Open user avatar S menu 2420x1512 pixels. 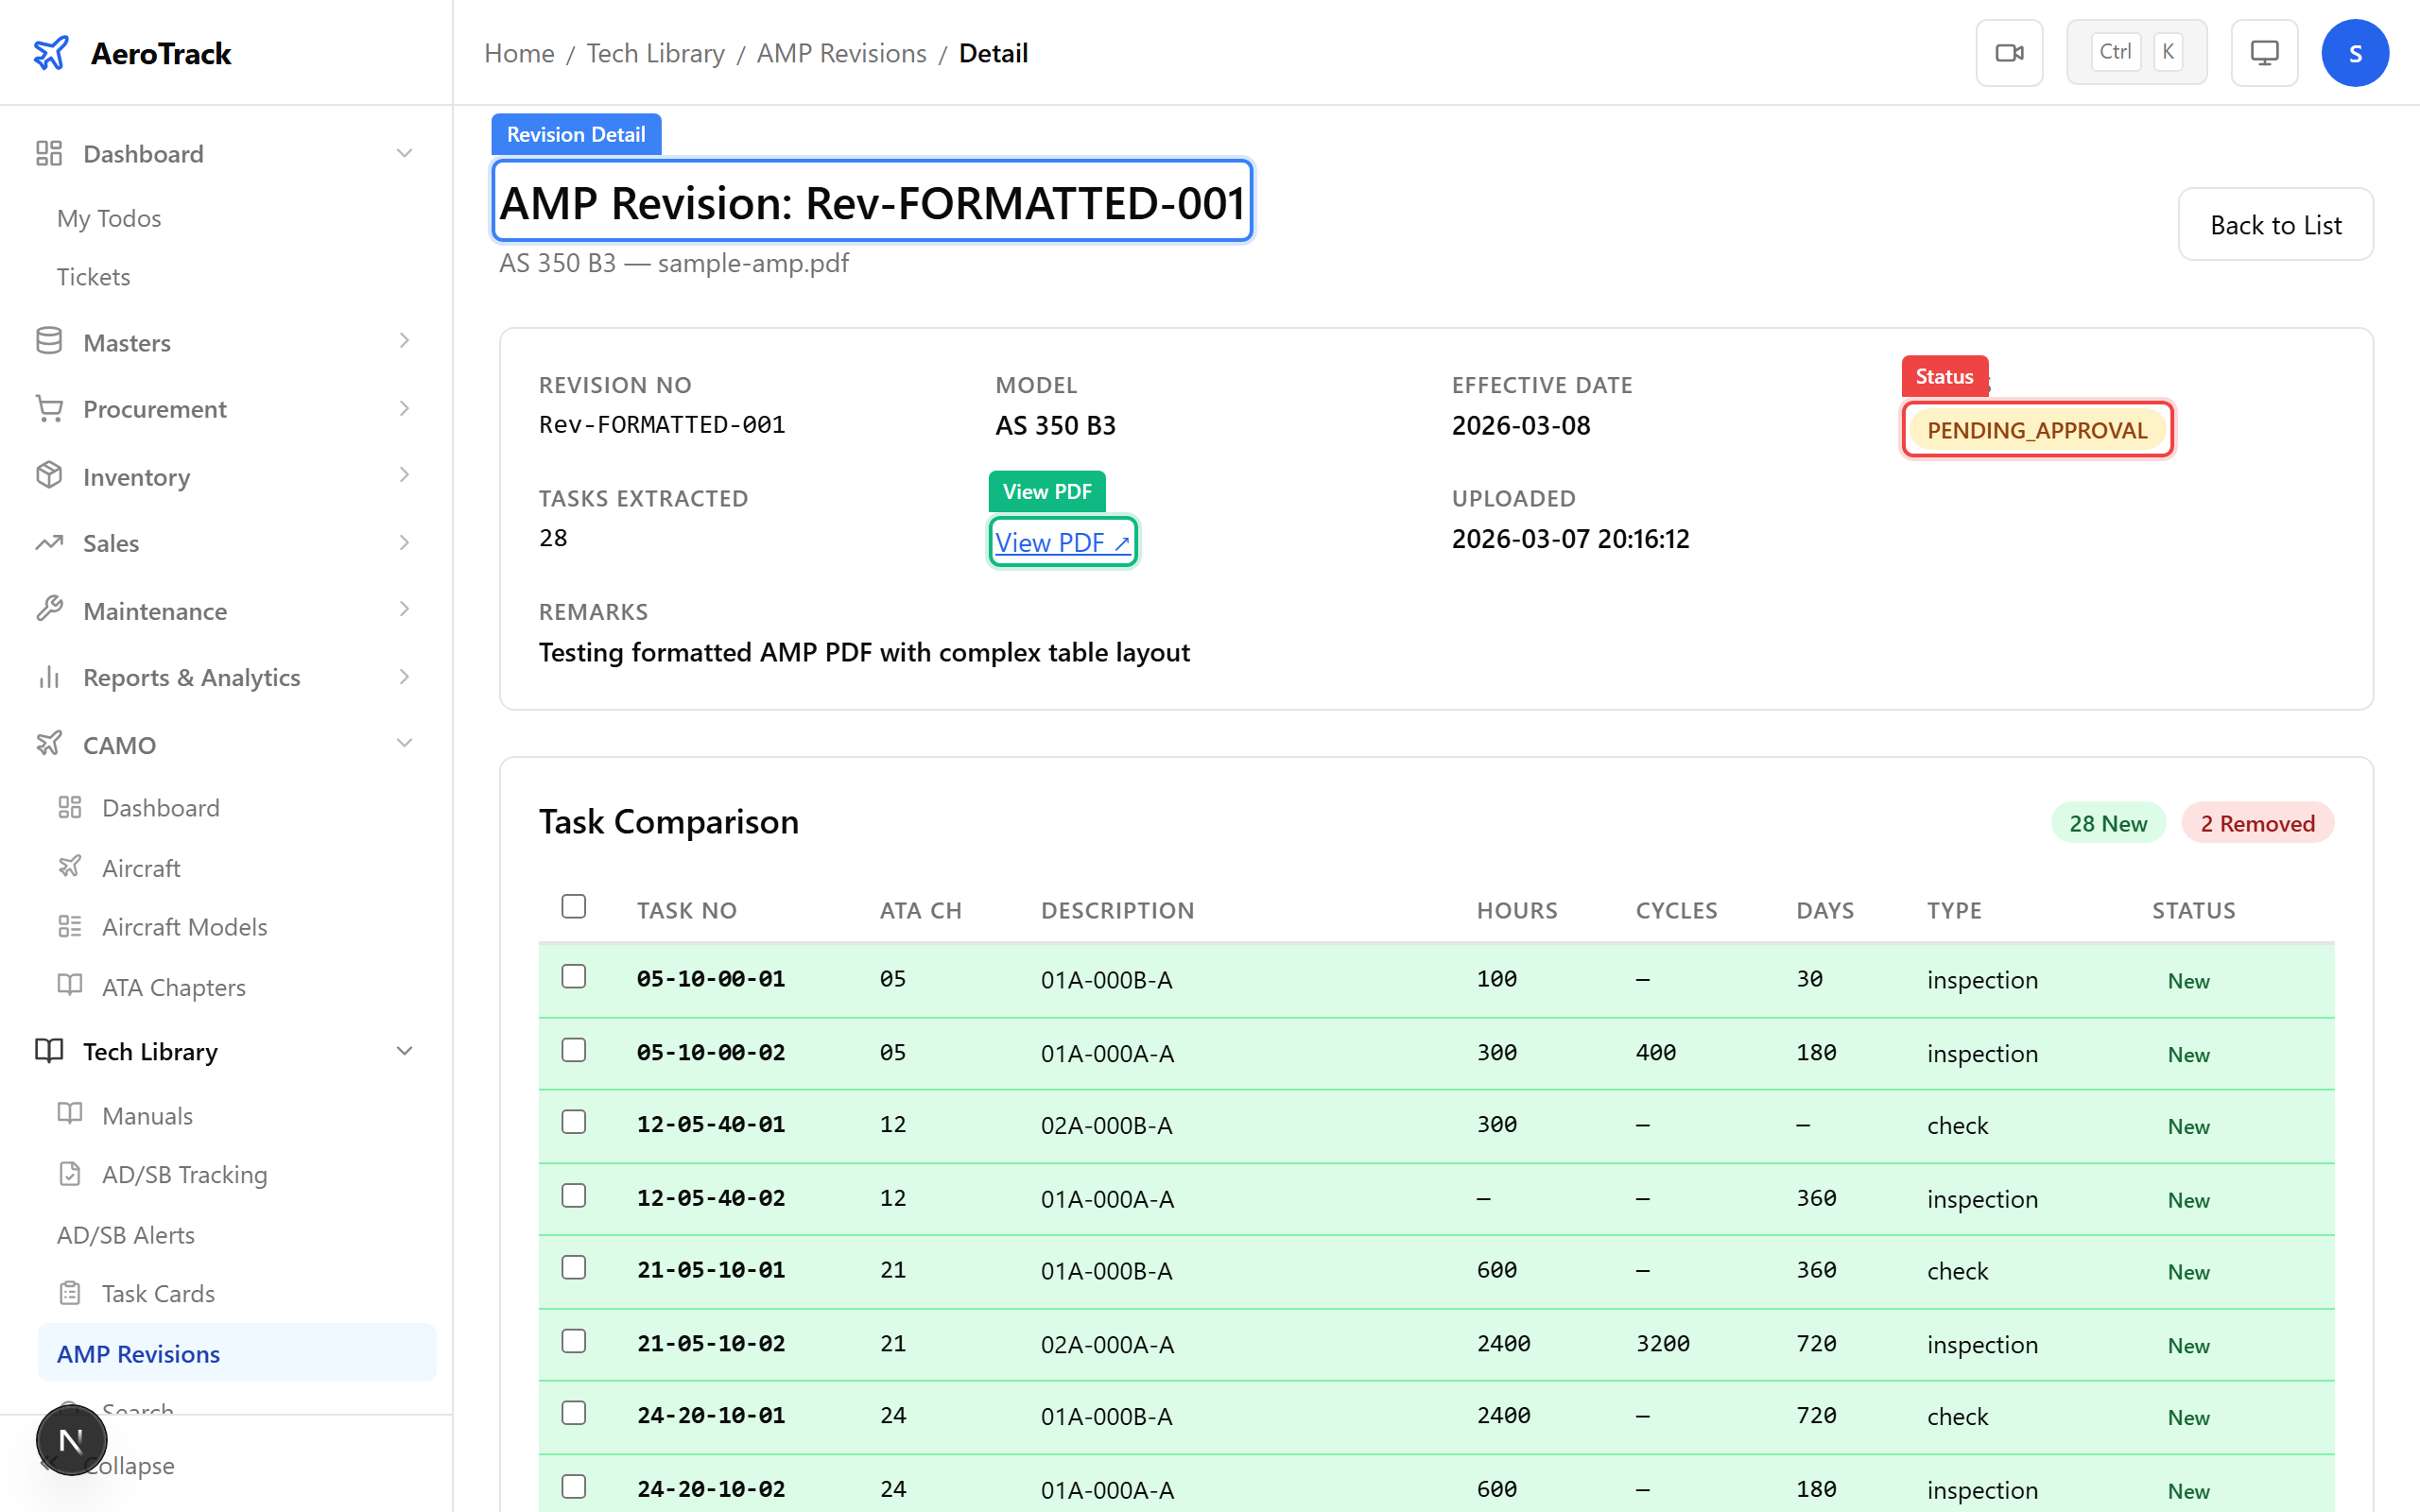click(2355, 53)
